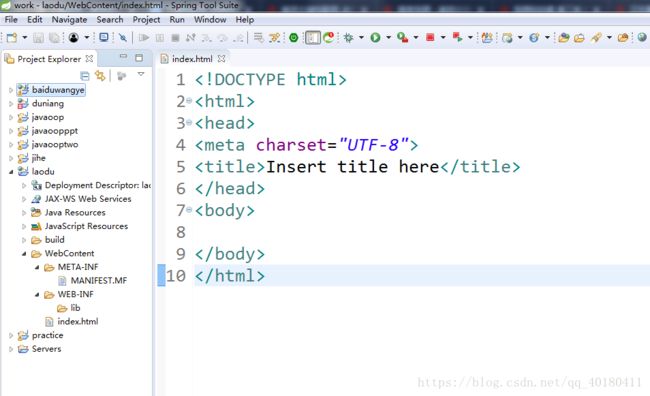
Task: Toggle the Use Step Filters icon
Action: coord(274,38)
